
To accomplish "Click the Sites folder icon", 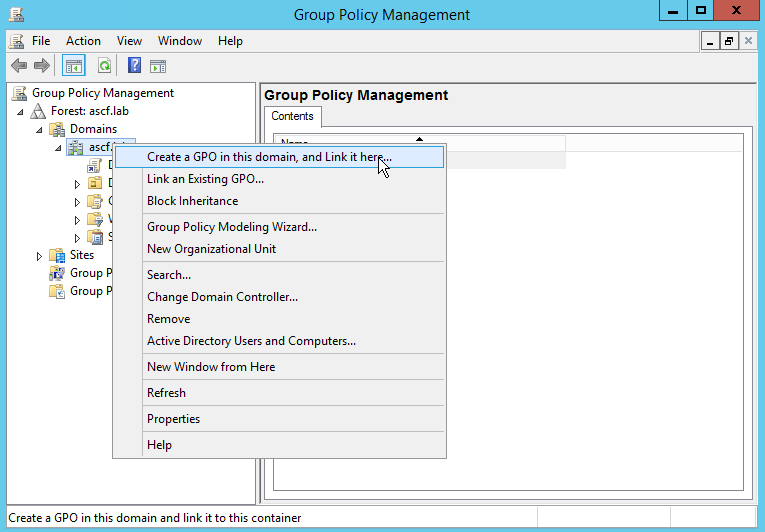I will click(57, 255).
